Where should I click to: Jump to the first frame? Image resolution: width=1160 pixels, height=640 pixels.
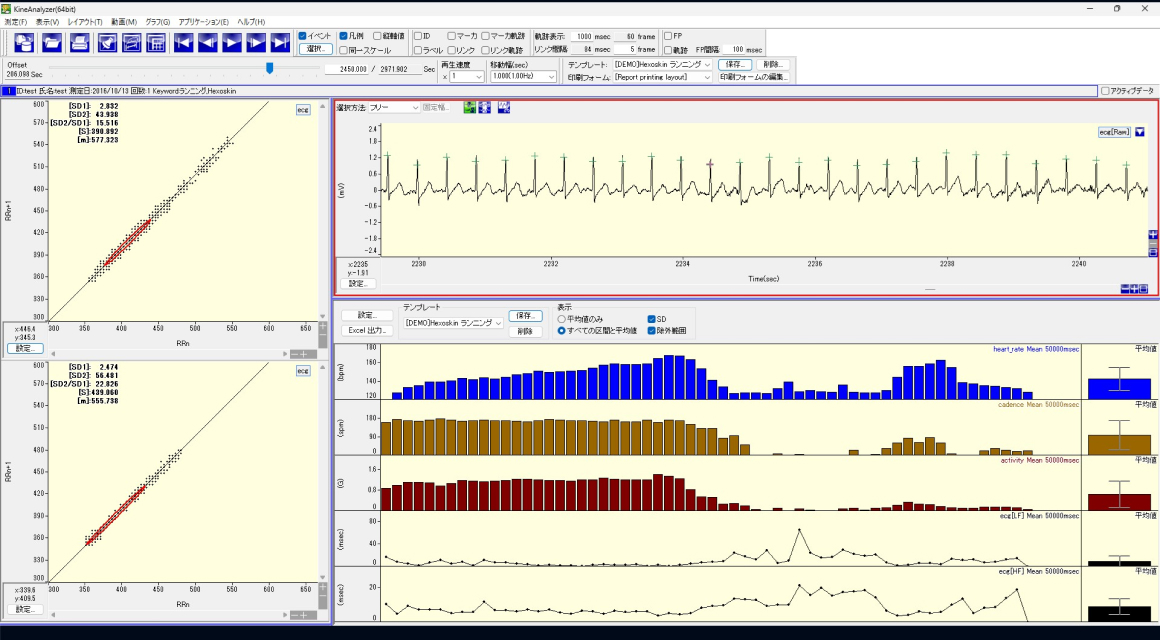(x=183, y=42)
